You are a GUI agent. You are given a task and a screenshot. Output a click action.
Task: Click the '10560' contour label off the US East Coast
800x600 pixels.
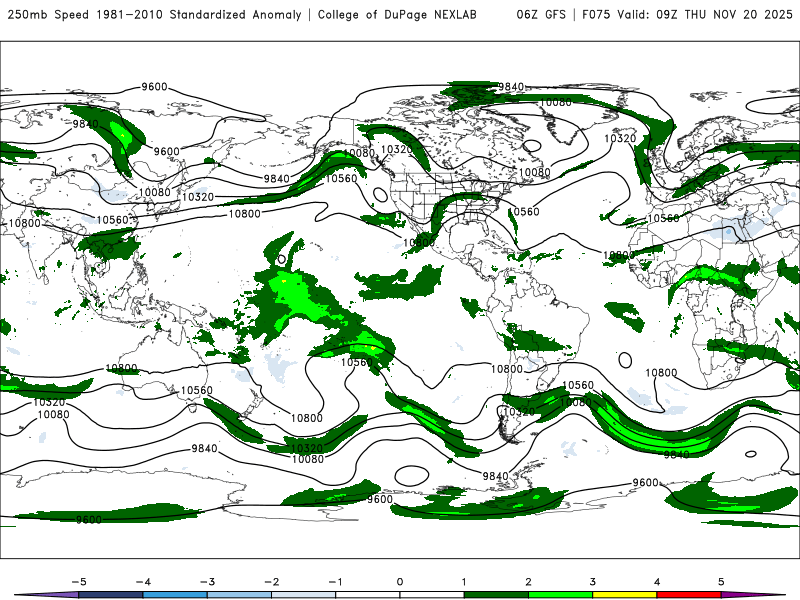click(x=523, y=211)
